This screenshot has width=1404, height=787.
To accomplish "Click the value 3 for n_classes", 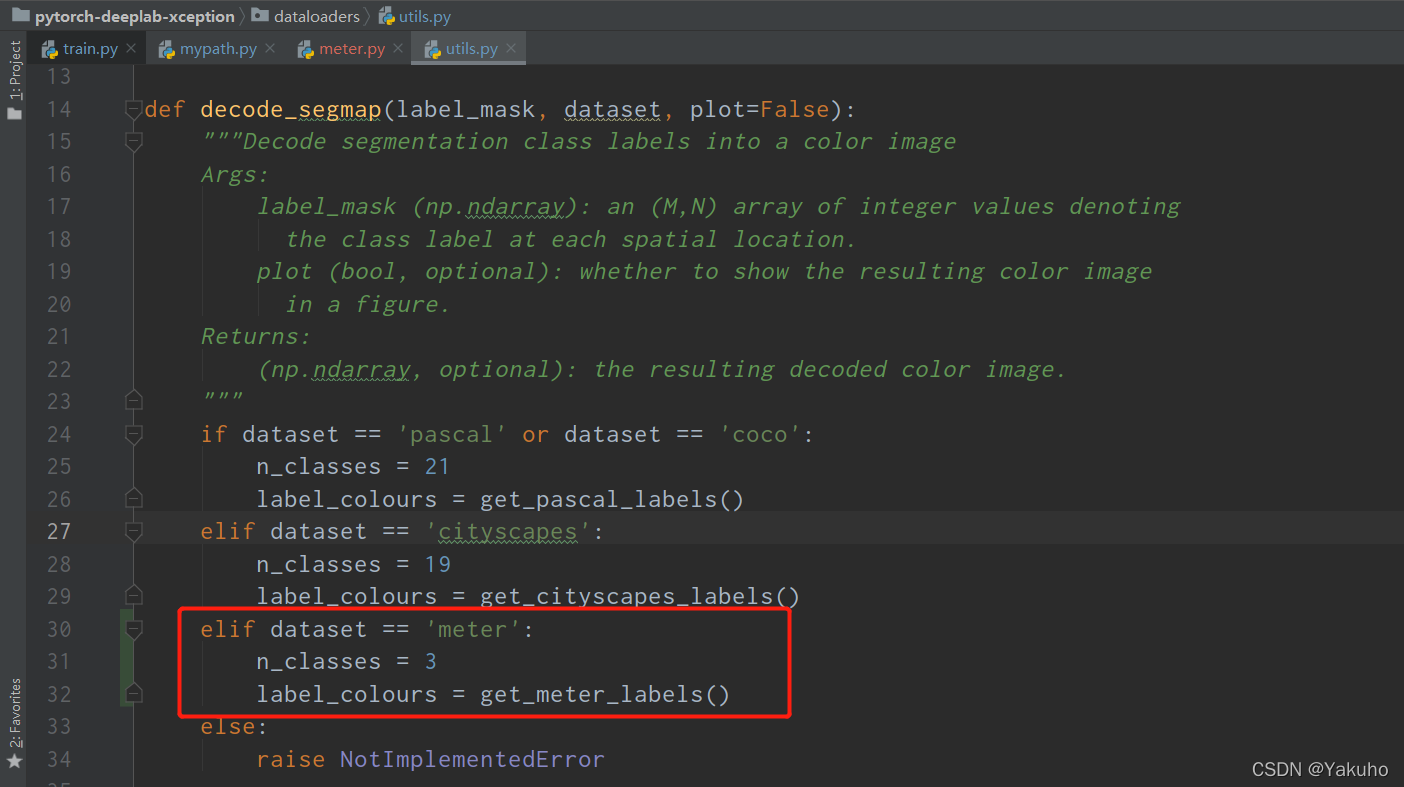I will [430, 662].
